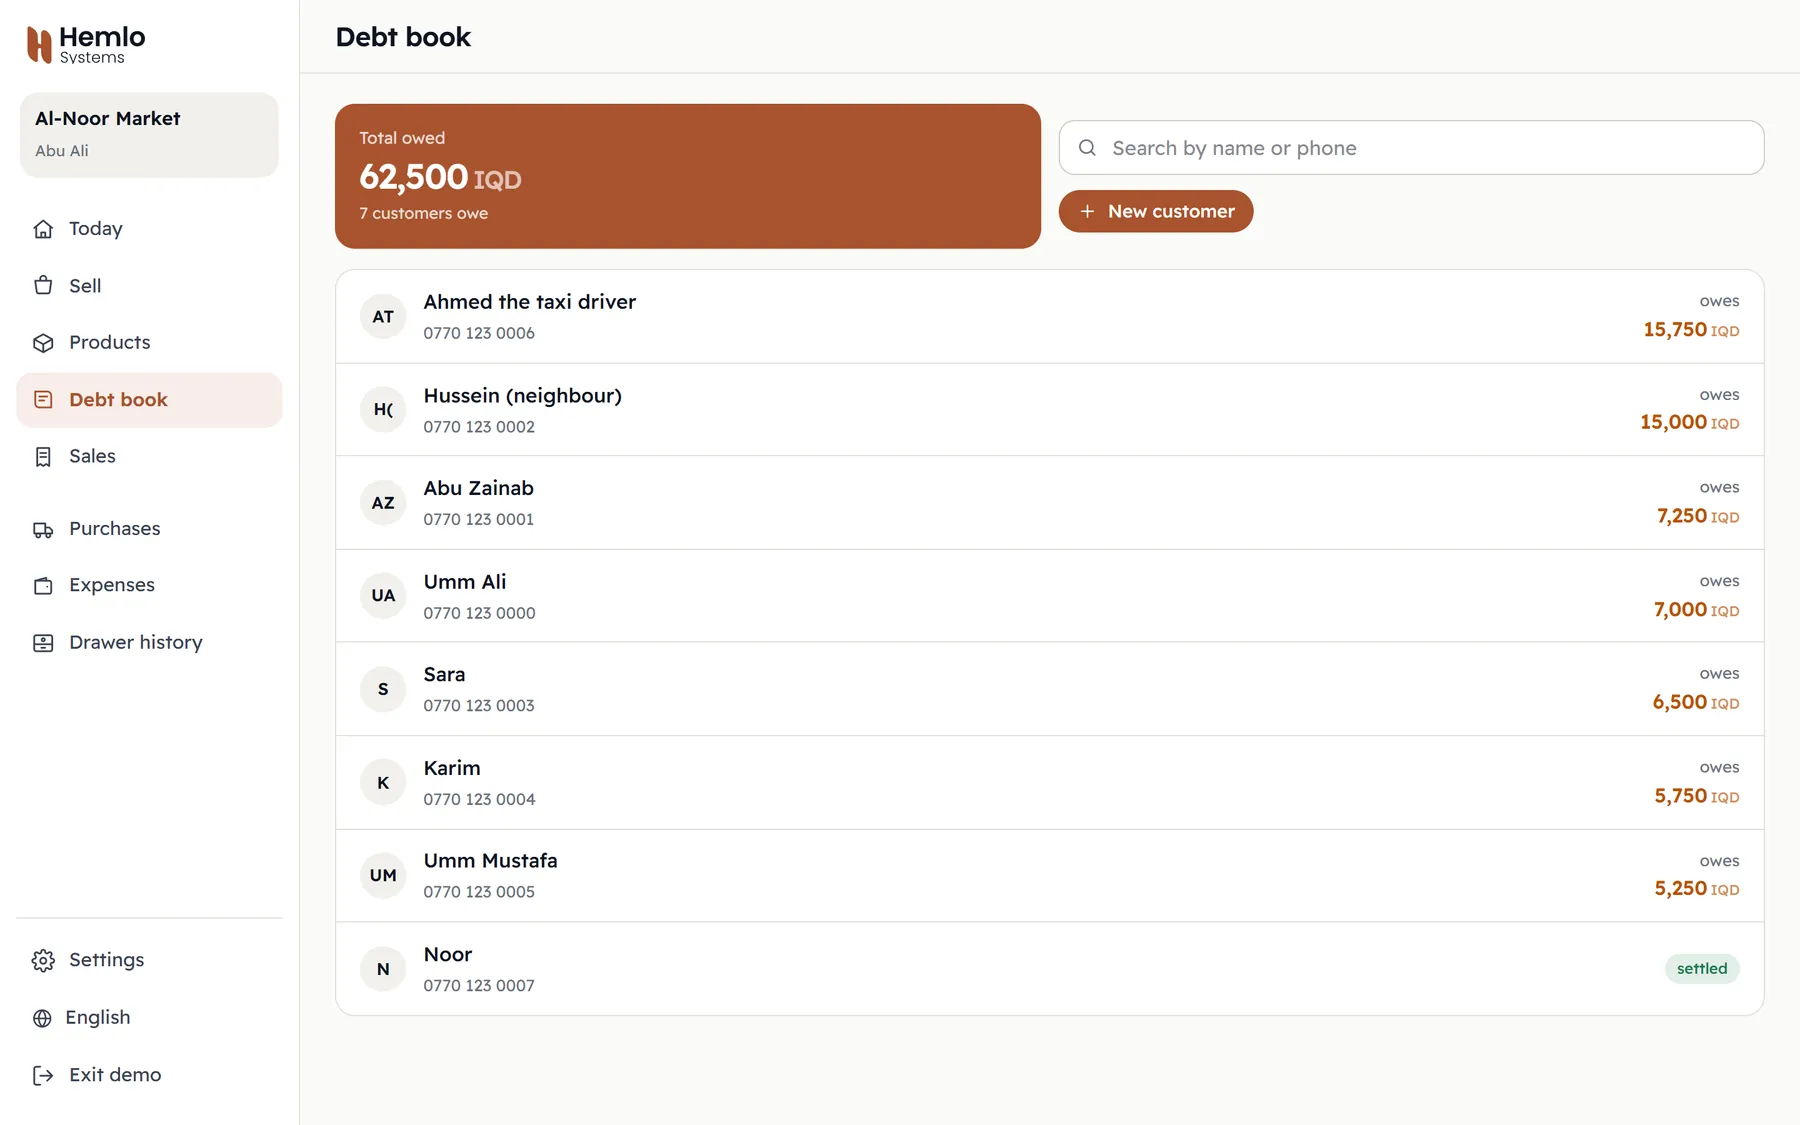Screen dimensions: 1800x1125
Task: Click the Hemlo Systems logo
Action: pyautogui.click(x=86, y=44)
